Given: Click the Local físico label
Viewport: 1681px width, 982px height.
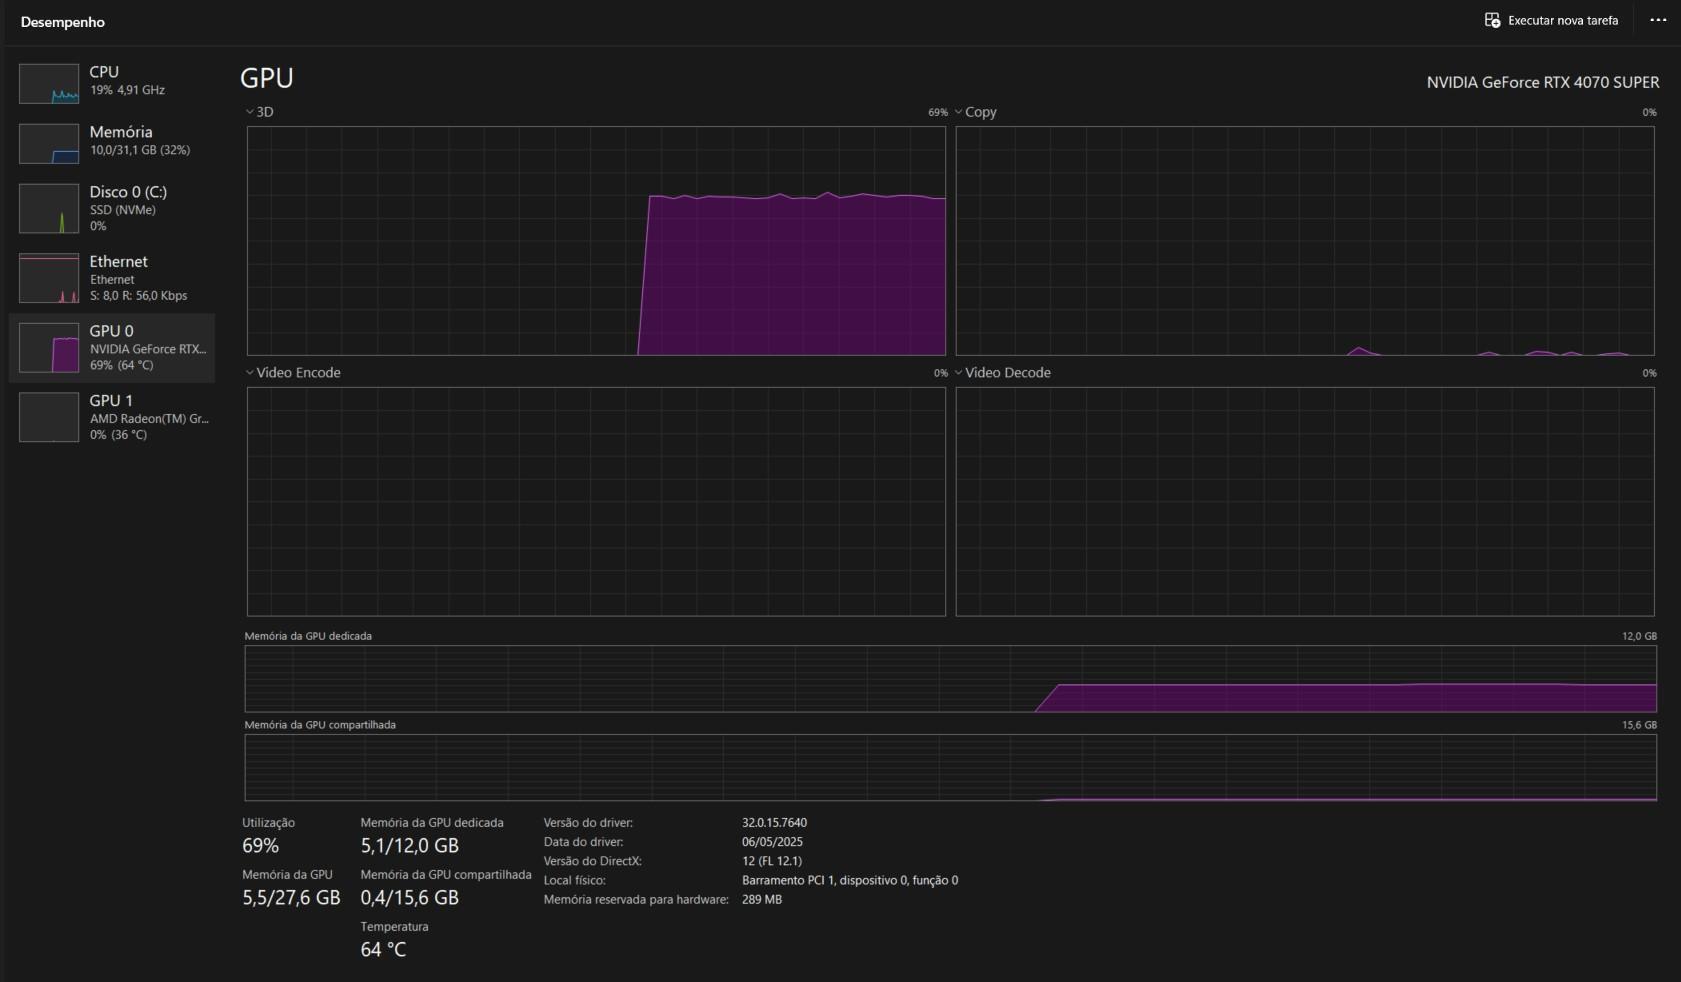Looking at the screenshot, I should click(x=574, y=881).
